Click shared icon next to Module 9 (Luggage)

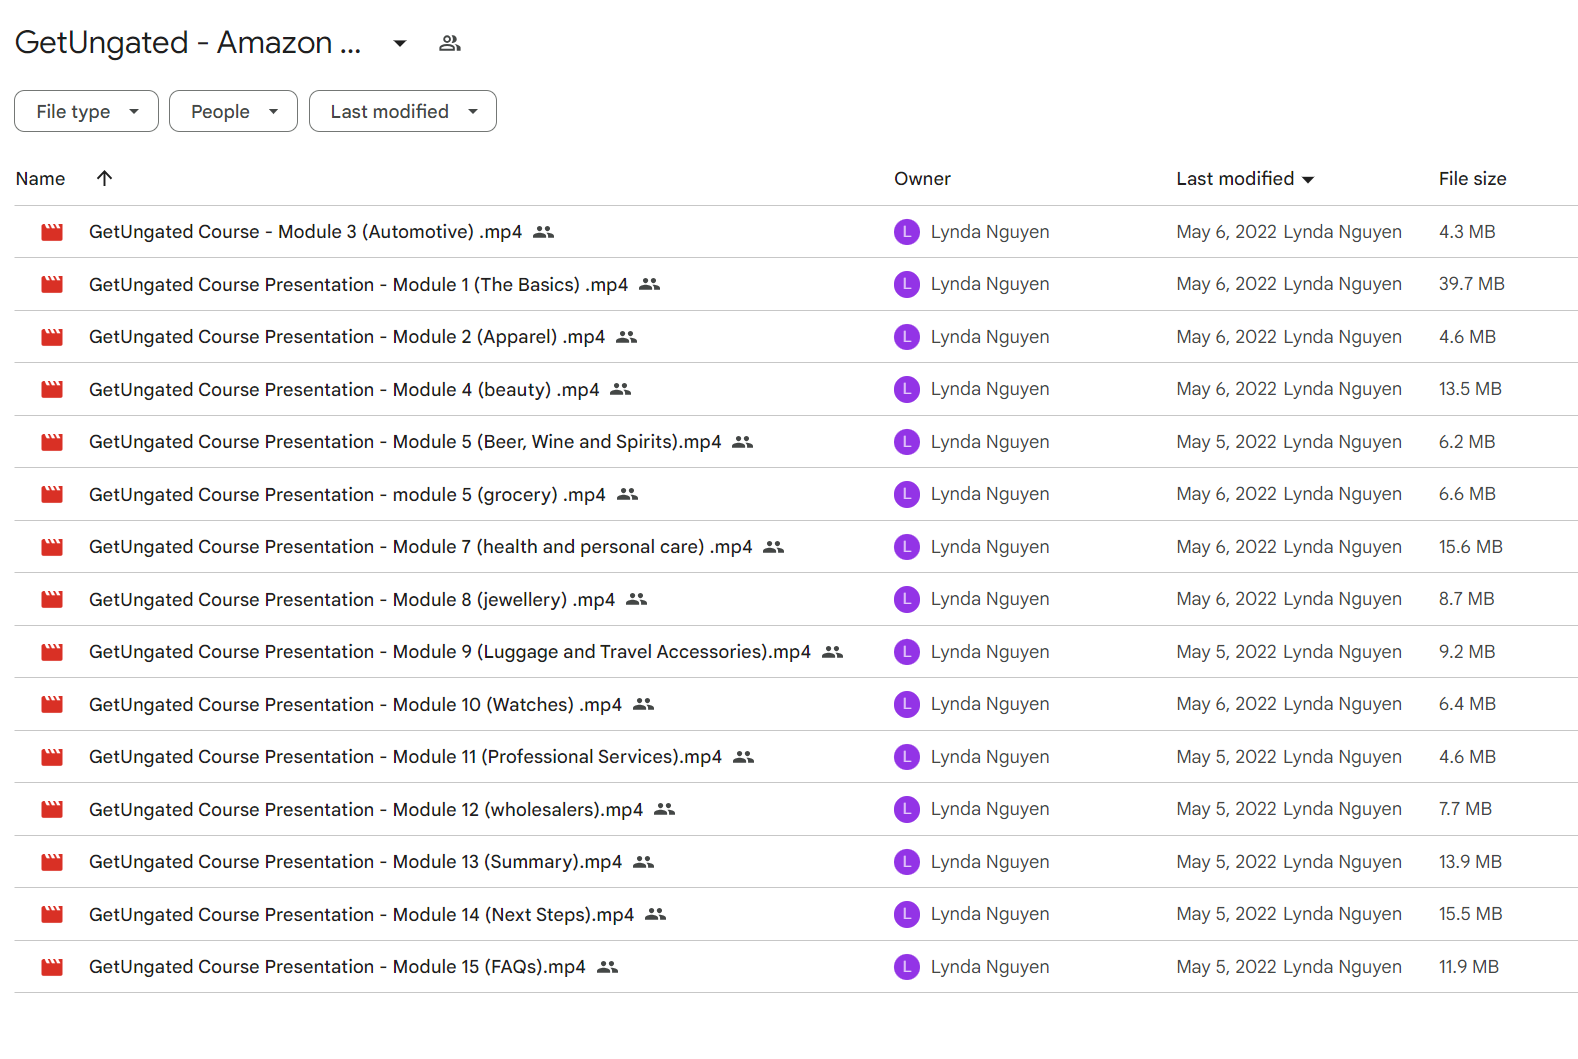click(832, 652)
